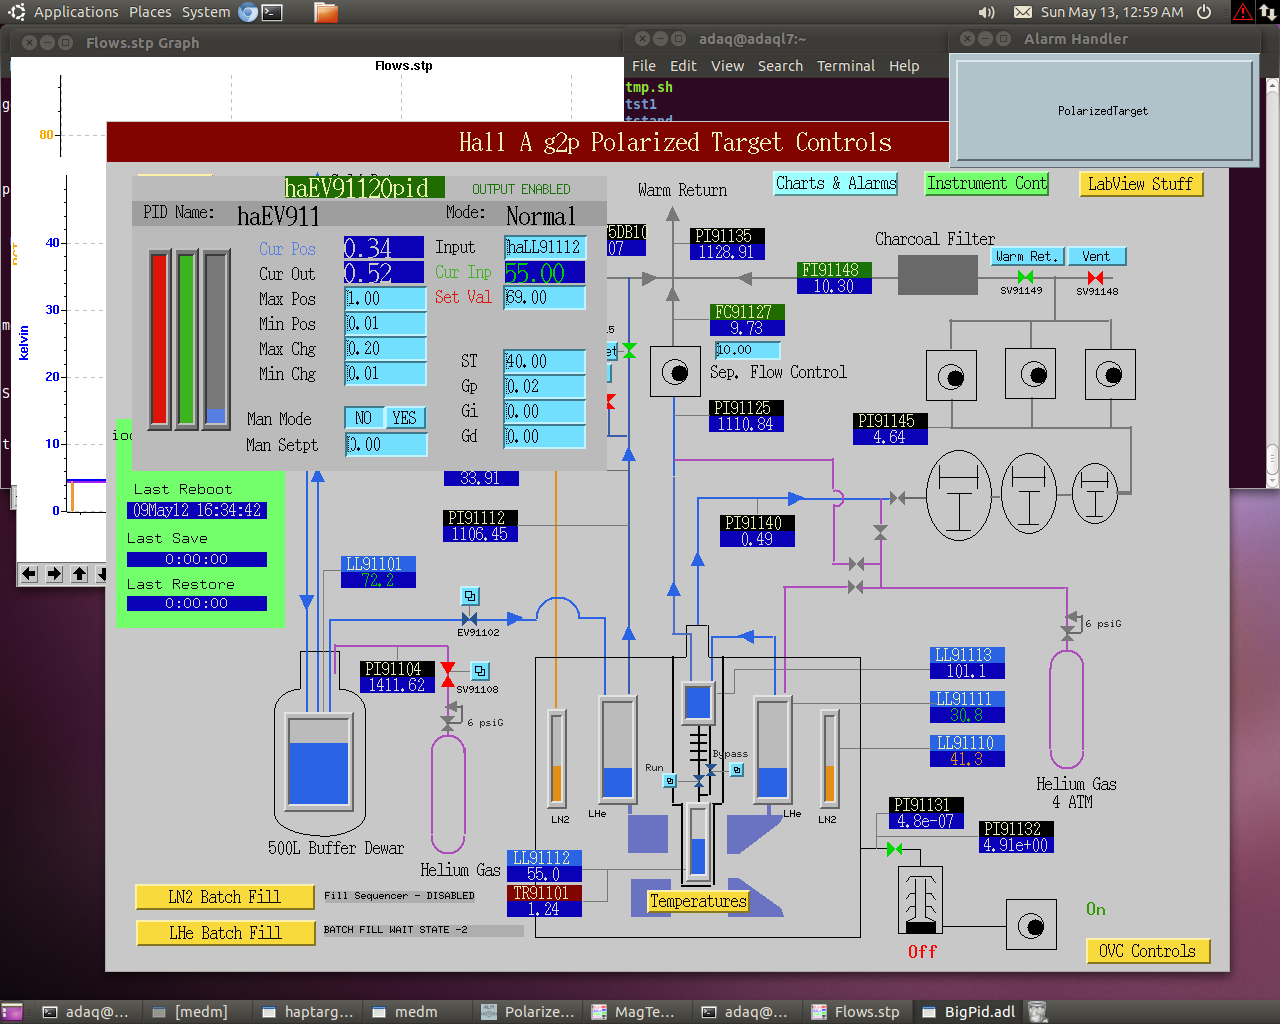Open the Help menu in terminal window
Screen dimensions: 1280x1024
pyautogui.click(x=904, y=66)
